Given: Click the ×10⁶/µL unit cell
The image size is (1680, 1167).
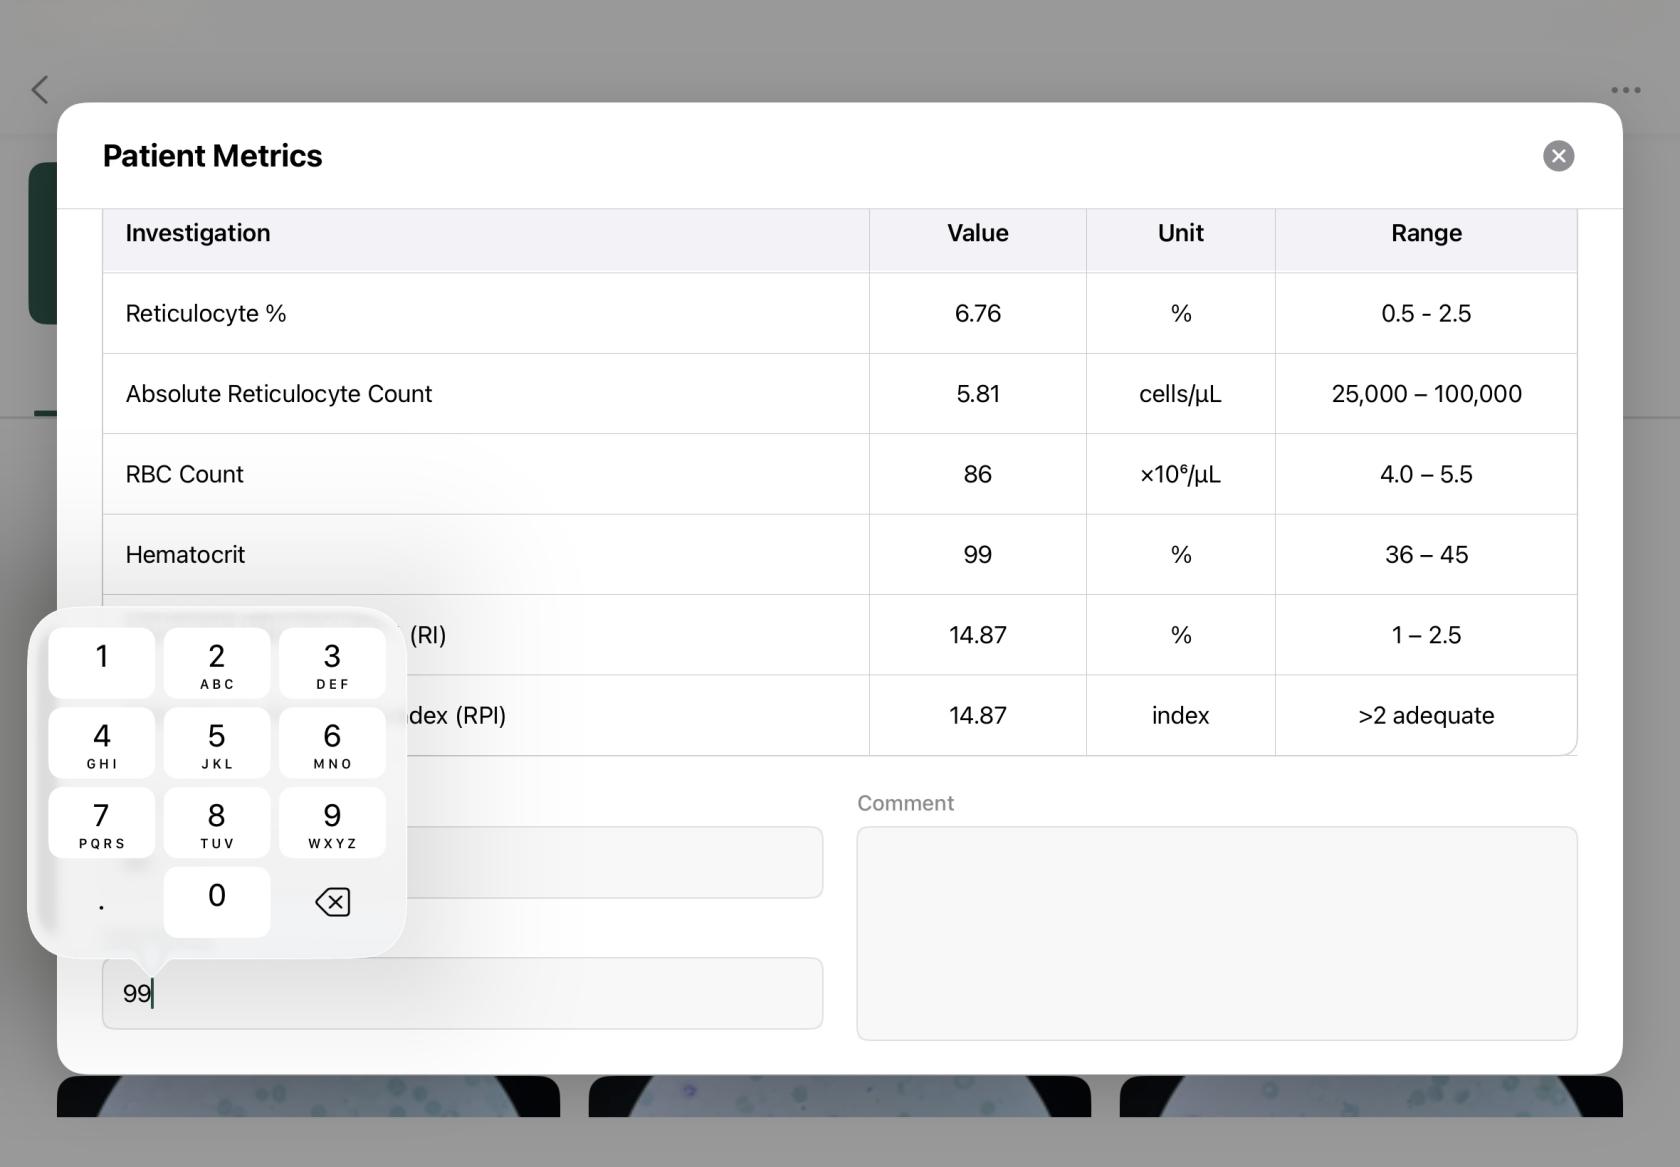Looking at the screenshot, I should pyautogui.click(x=1181, y=475).
